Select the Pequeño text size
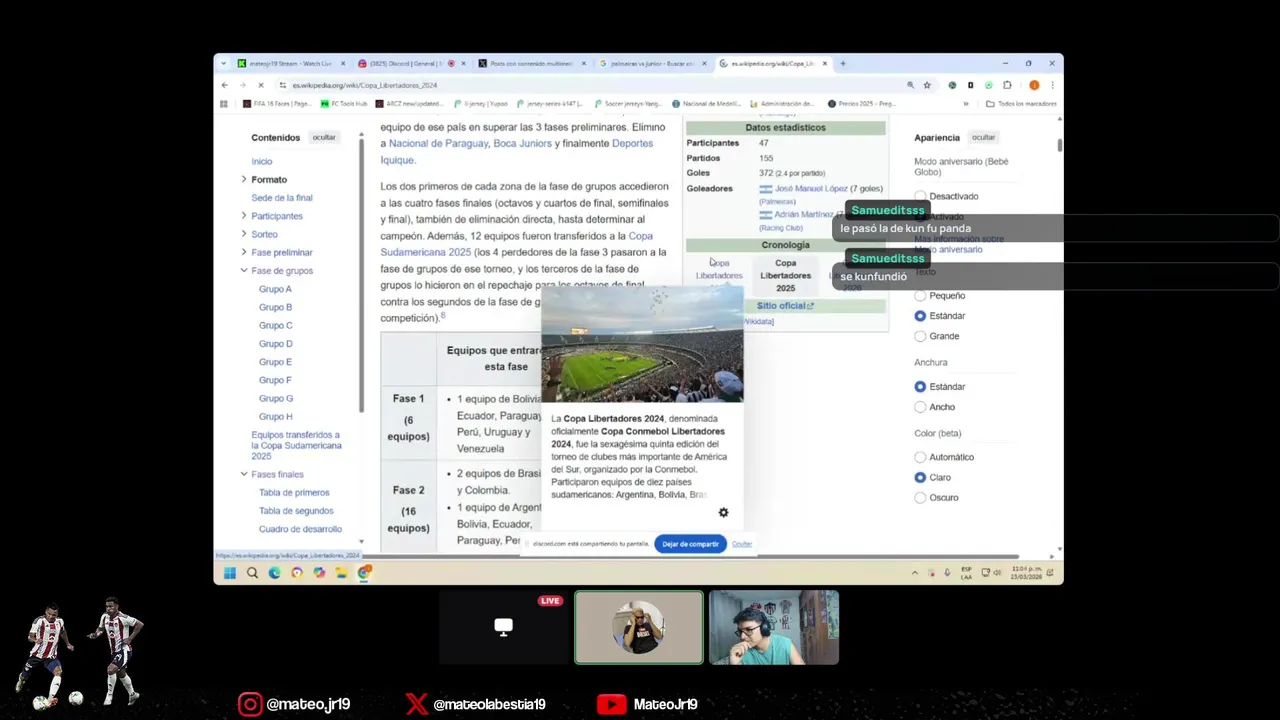This screenshot has height=720, width=1280. pos(920,296)
